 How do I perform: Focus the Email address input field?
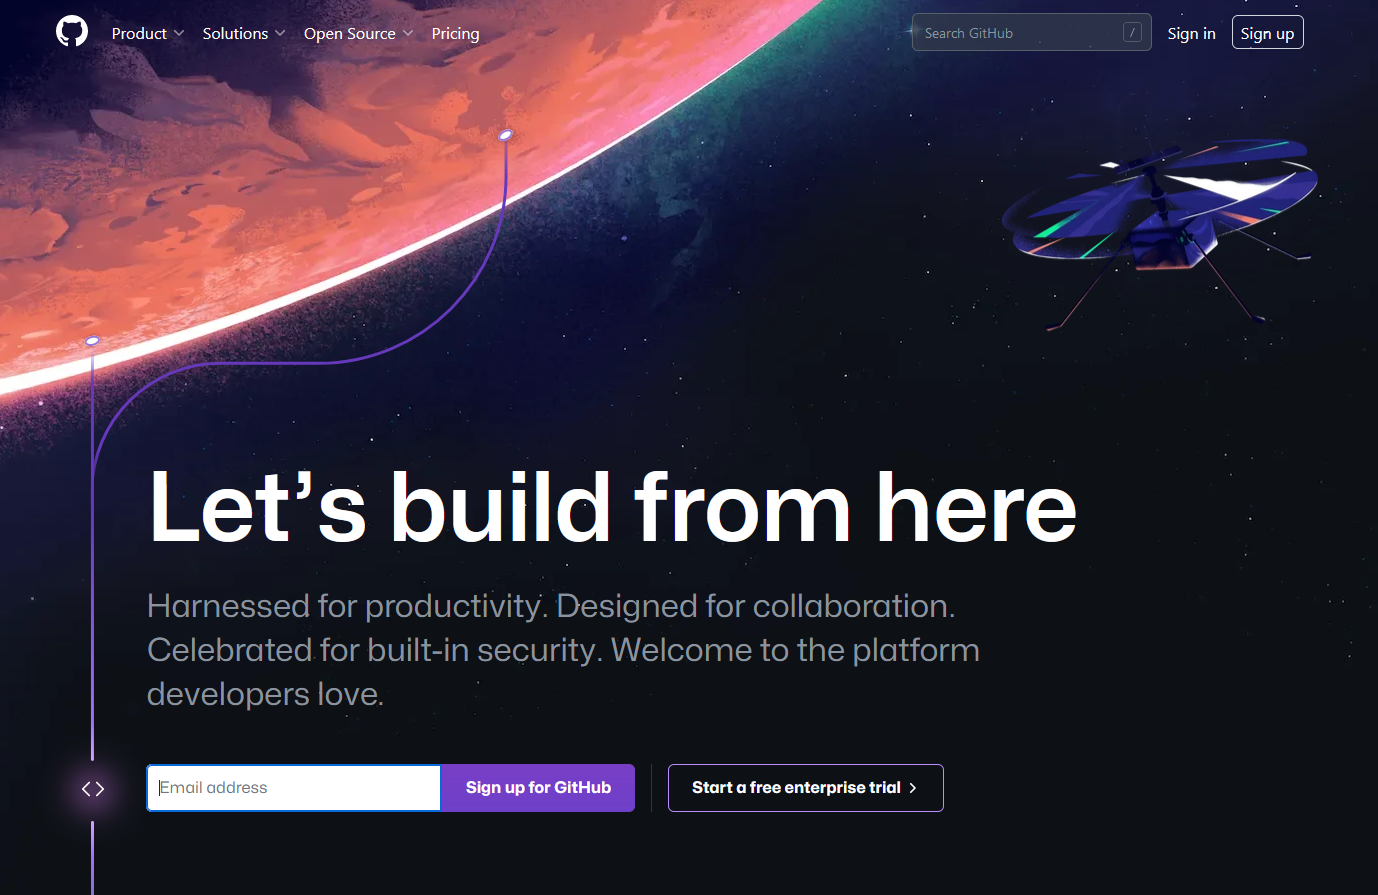294,788
